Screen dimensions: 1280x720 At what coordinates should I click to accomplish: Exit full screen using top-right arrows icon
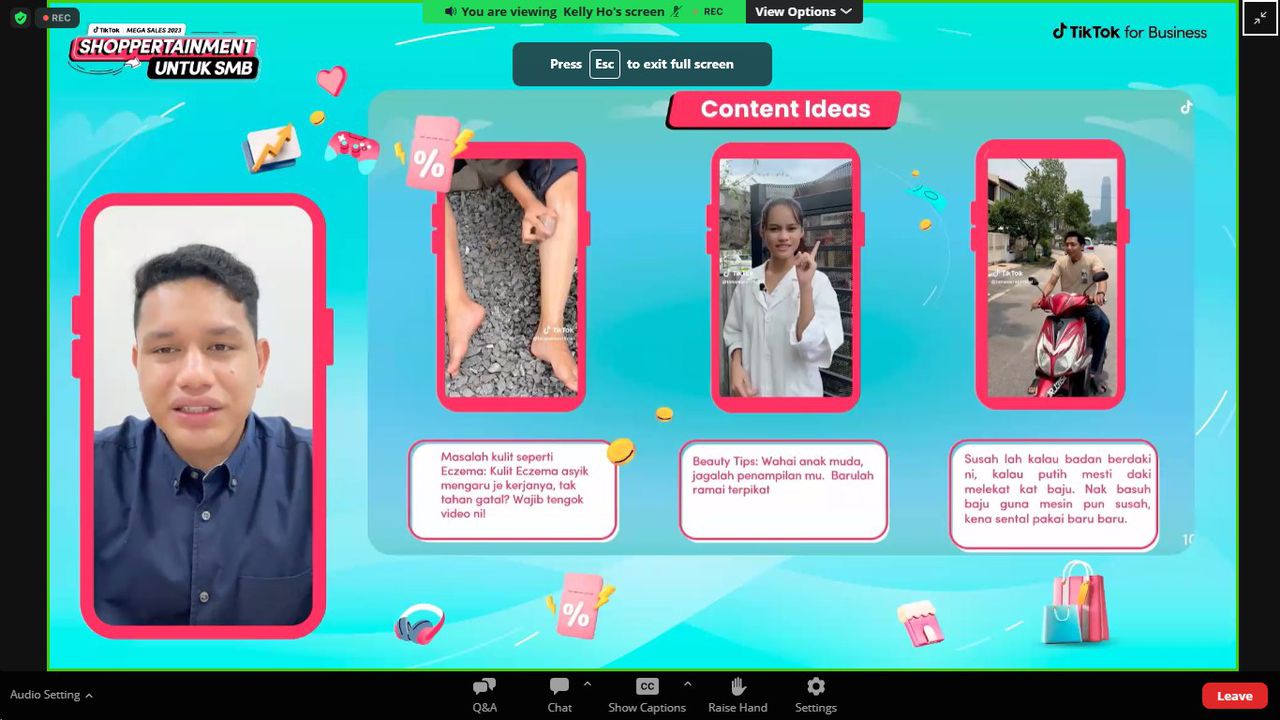(x=1260, y=18)
